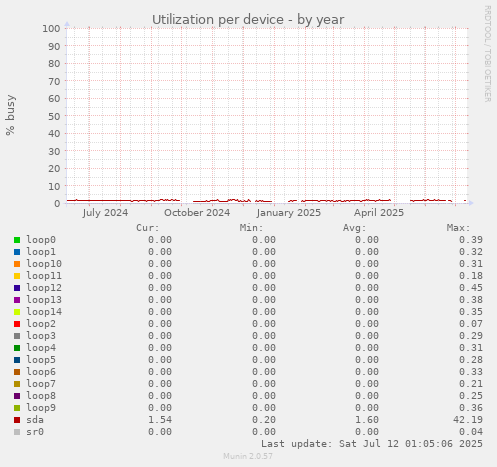Click the January 2025 axis label
Image resolution: width=497 pixels, height=467 pixels.
coord(289,213)
